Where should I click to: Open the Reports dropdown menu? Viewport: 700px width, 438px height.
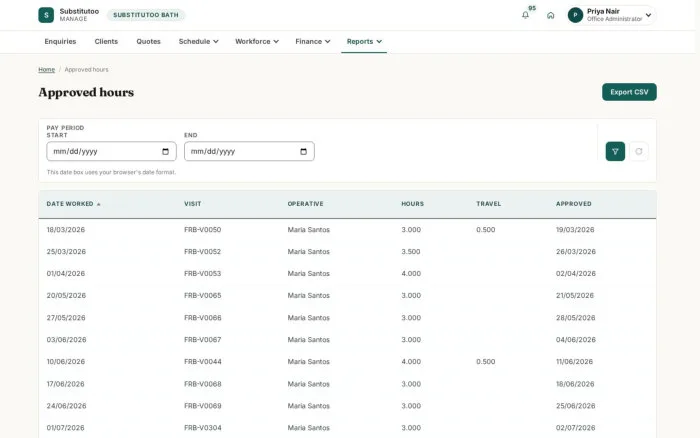click(x=364, y=42)
